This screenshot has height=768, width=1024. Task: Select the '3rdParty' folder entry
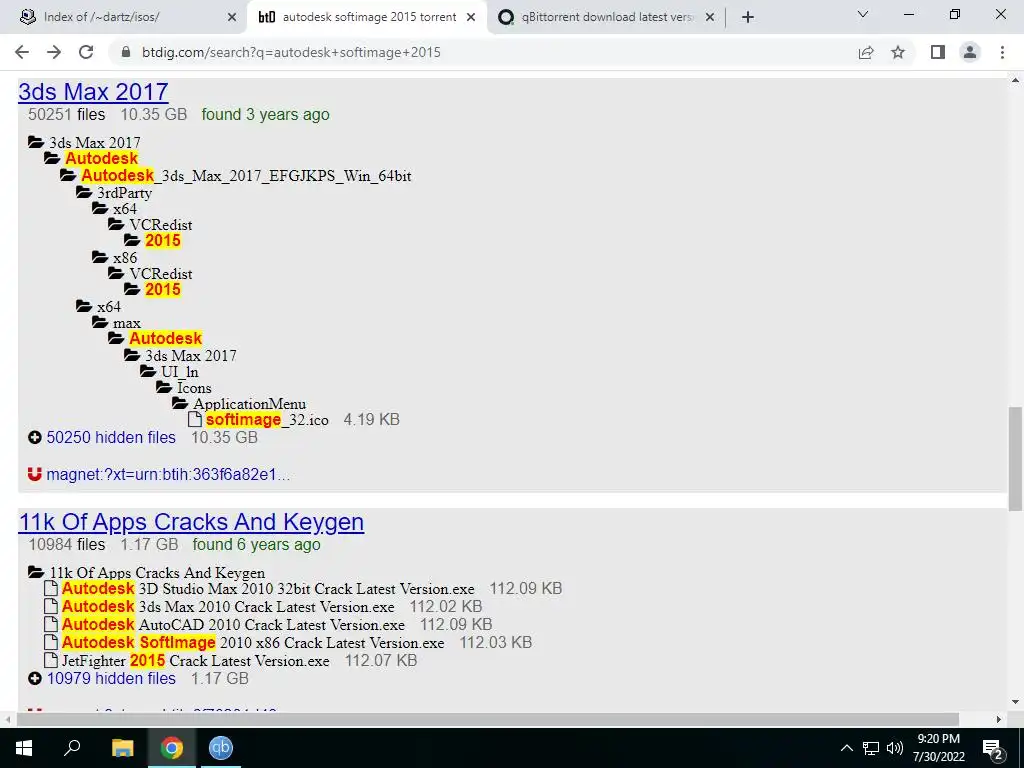point(124,193)
